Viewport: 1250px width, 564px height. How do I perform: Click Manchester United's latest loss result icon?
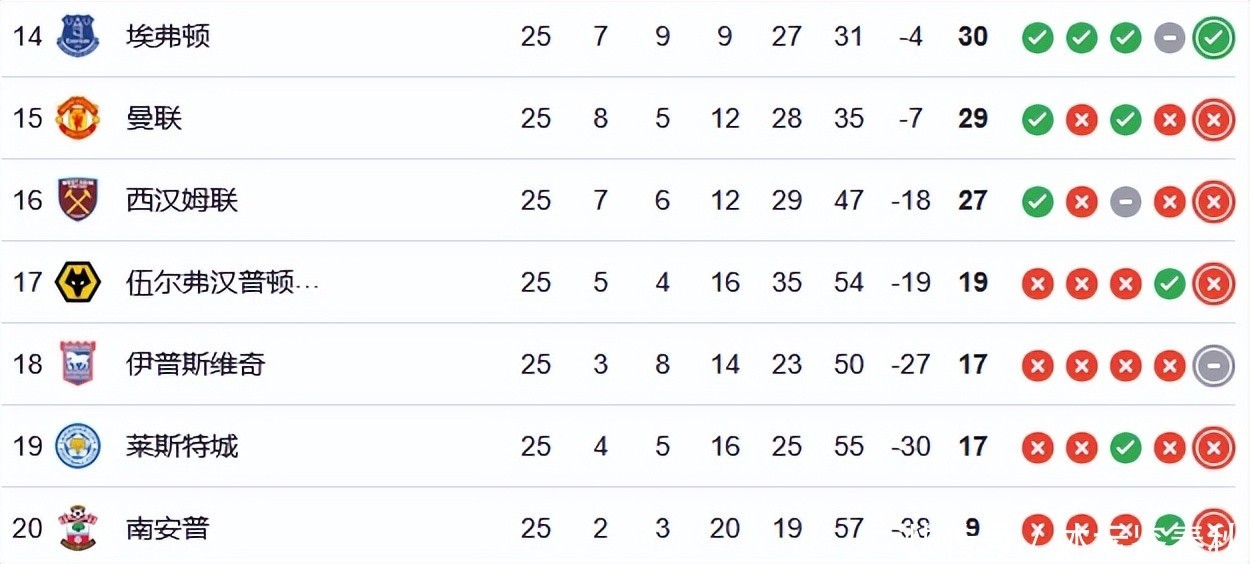pos(1213,120)
